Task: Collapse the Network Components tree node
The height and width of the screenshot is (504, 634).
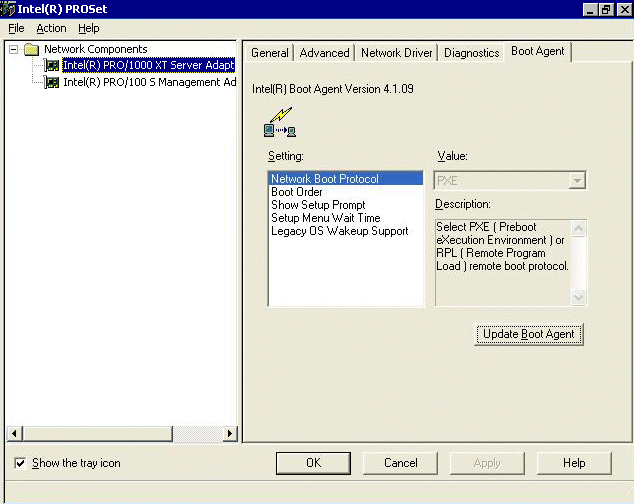Action: 13,49
